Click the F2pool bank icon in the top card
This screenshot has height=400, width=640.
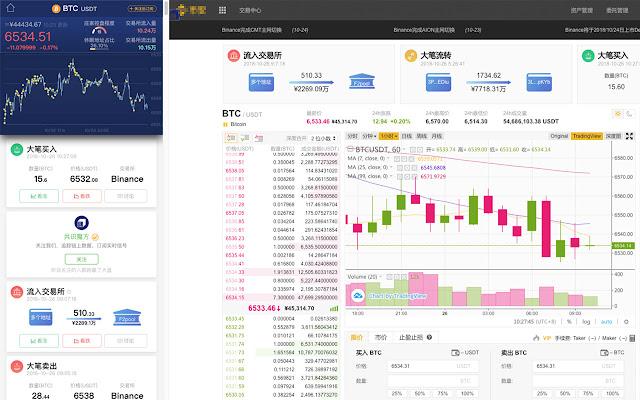[362, 82]
